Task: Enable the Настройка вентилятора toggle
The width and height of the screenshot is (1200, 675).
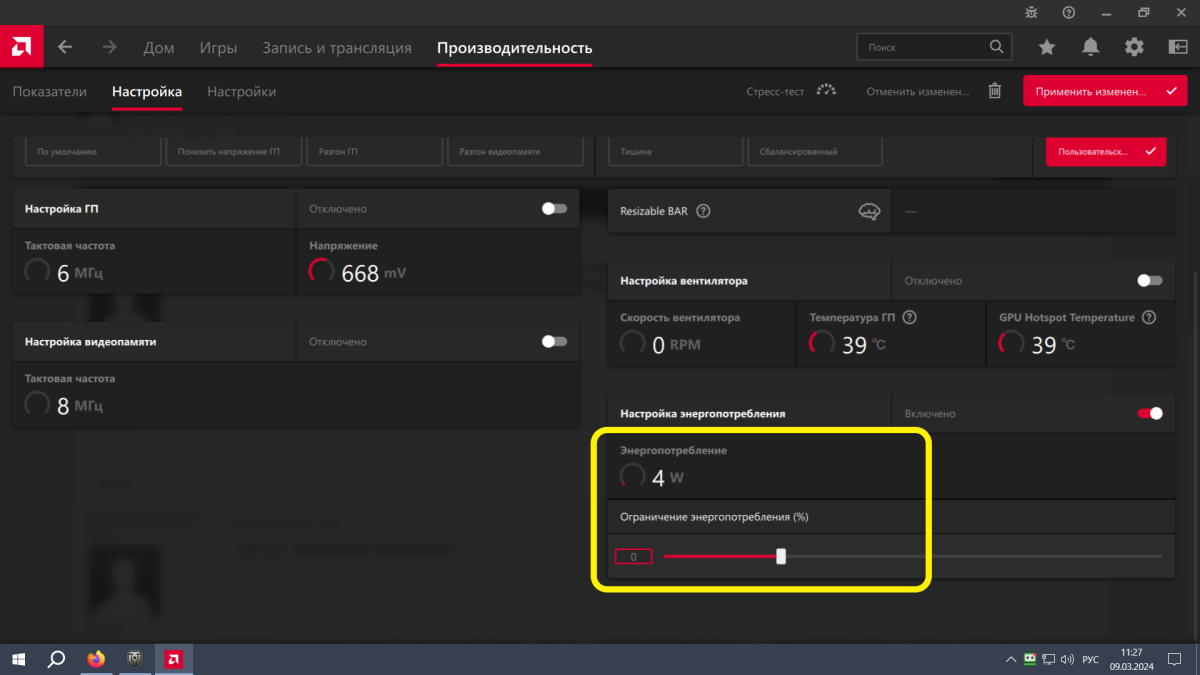Action: (1150, 281)
